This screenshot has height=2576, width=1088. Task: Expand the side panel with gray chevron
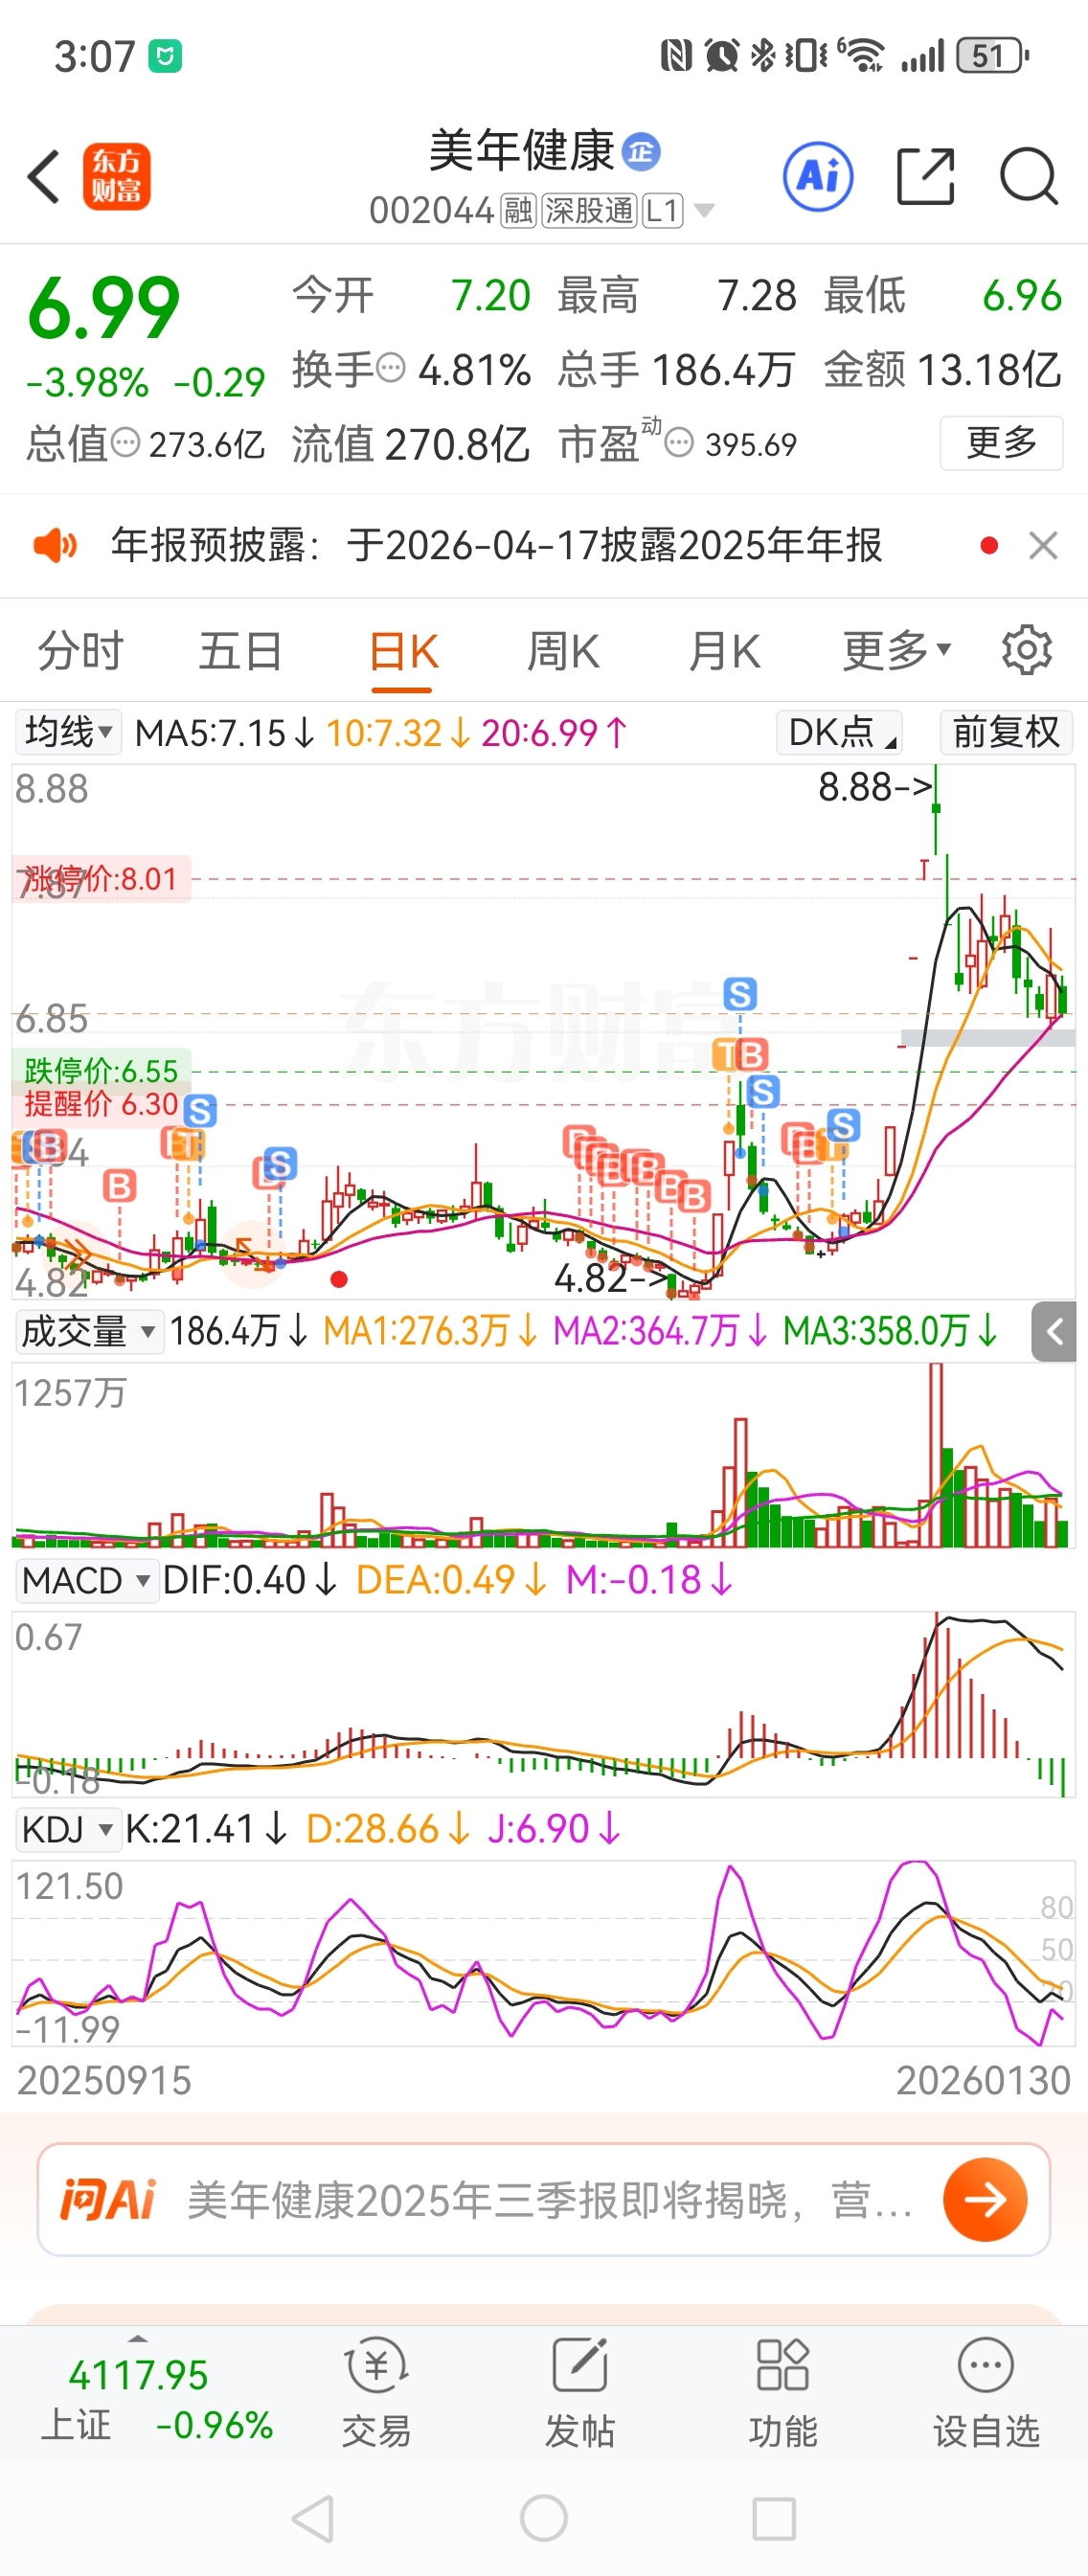pyautogui.click(x=1054, y=1332)
